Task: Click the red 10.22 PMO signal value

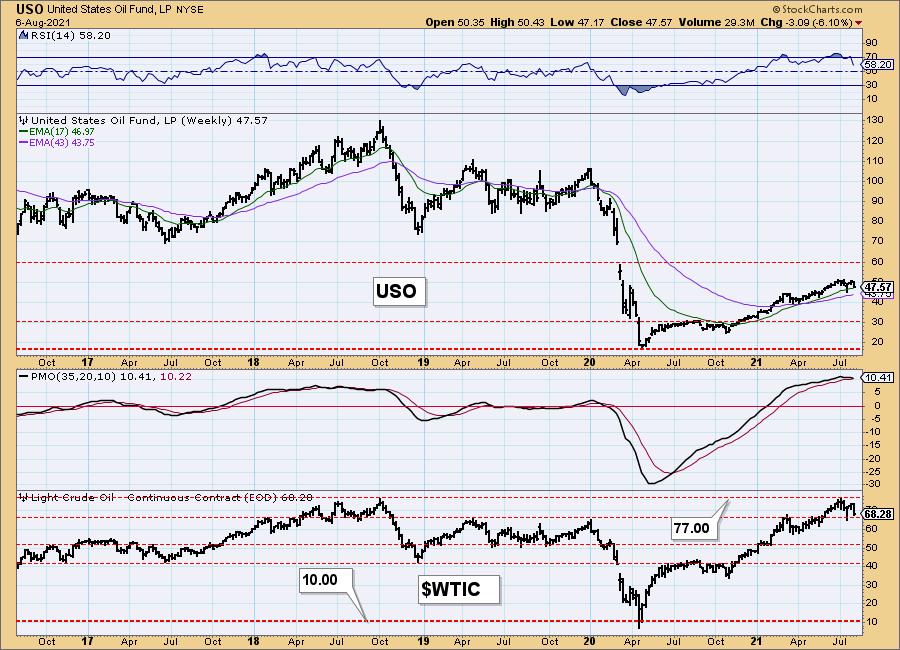Action: 176,377
